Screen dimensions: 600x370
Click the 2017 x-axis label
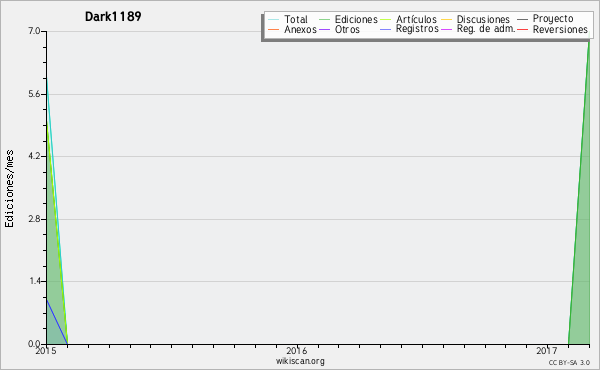(547, 351)
